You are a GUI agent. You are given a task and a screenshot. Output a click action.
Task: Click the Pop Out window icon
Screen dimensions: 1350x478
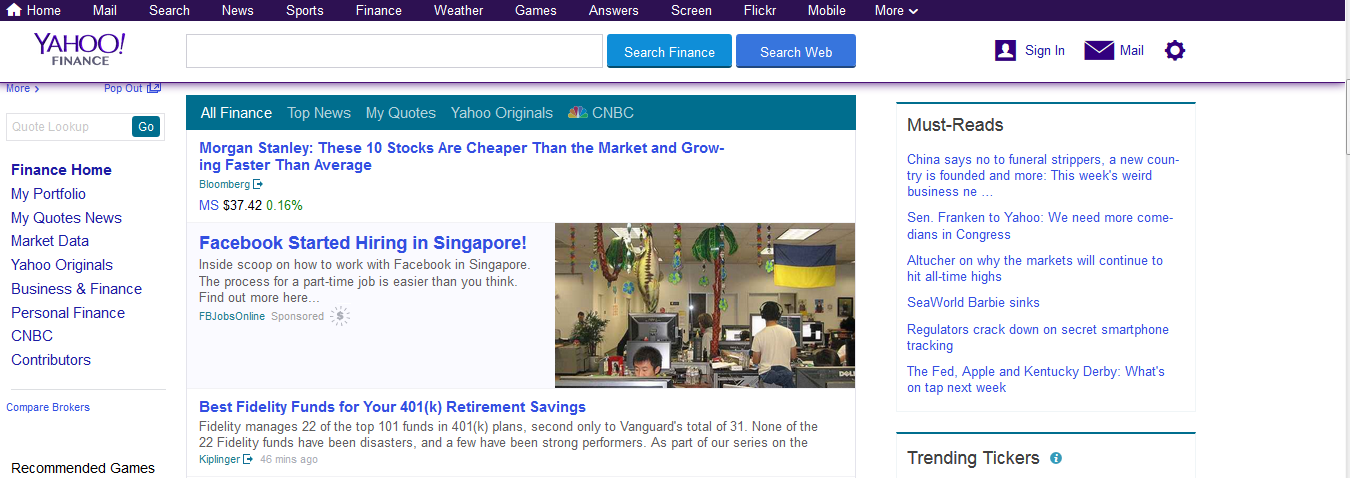154,88
